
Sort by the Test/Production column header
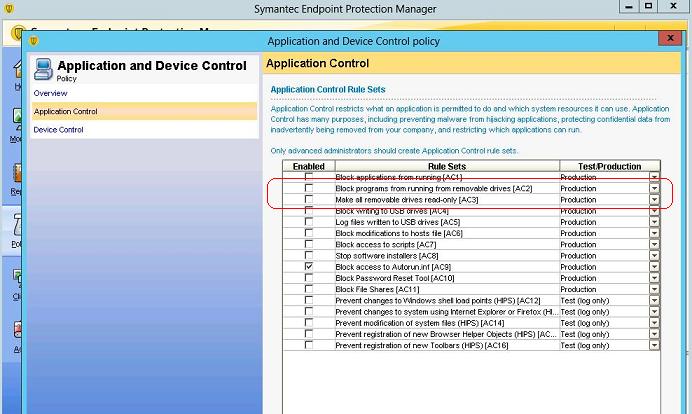tap(609, 166)
